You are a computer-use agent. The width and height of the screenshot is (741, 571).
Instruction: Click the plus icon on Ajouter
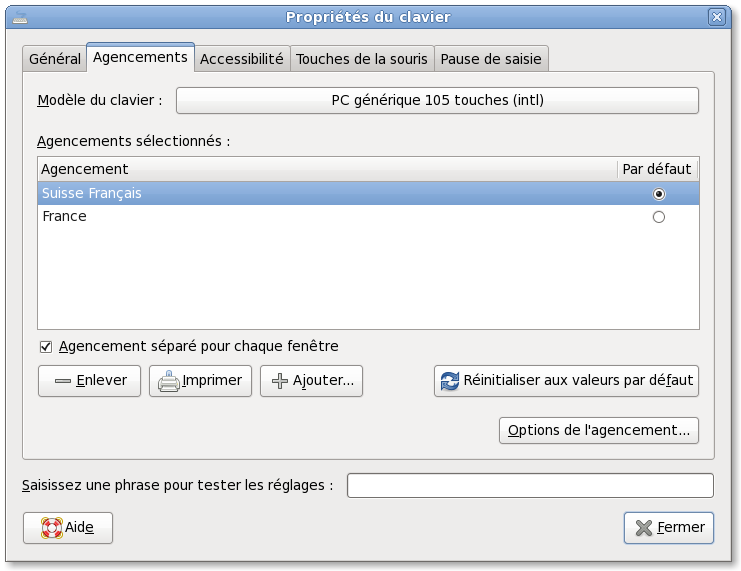coord(280,381)
